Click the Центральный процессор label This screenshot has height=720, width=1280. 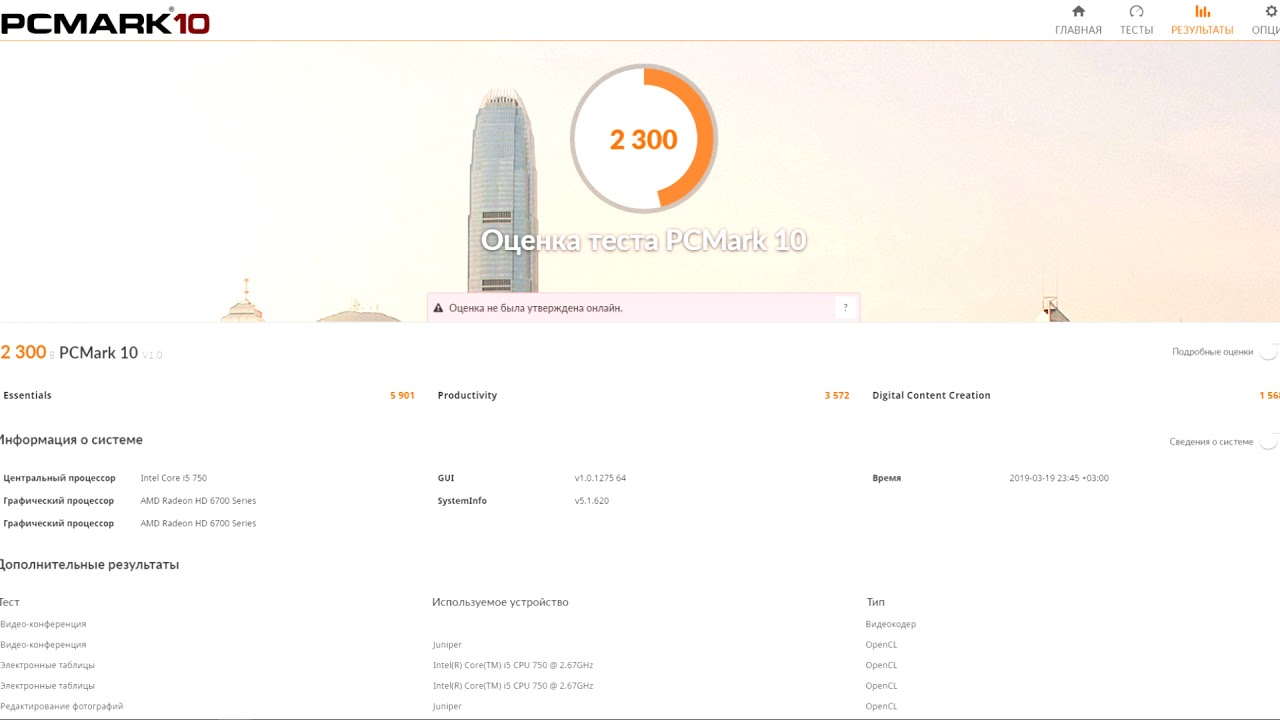click(x=59, y=478)
